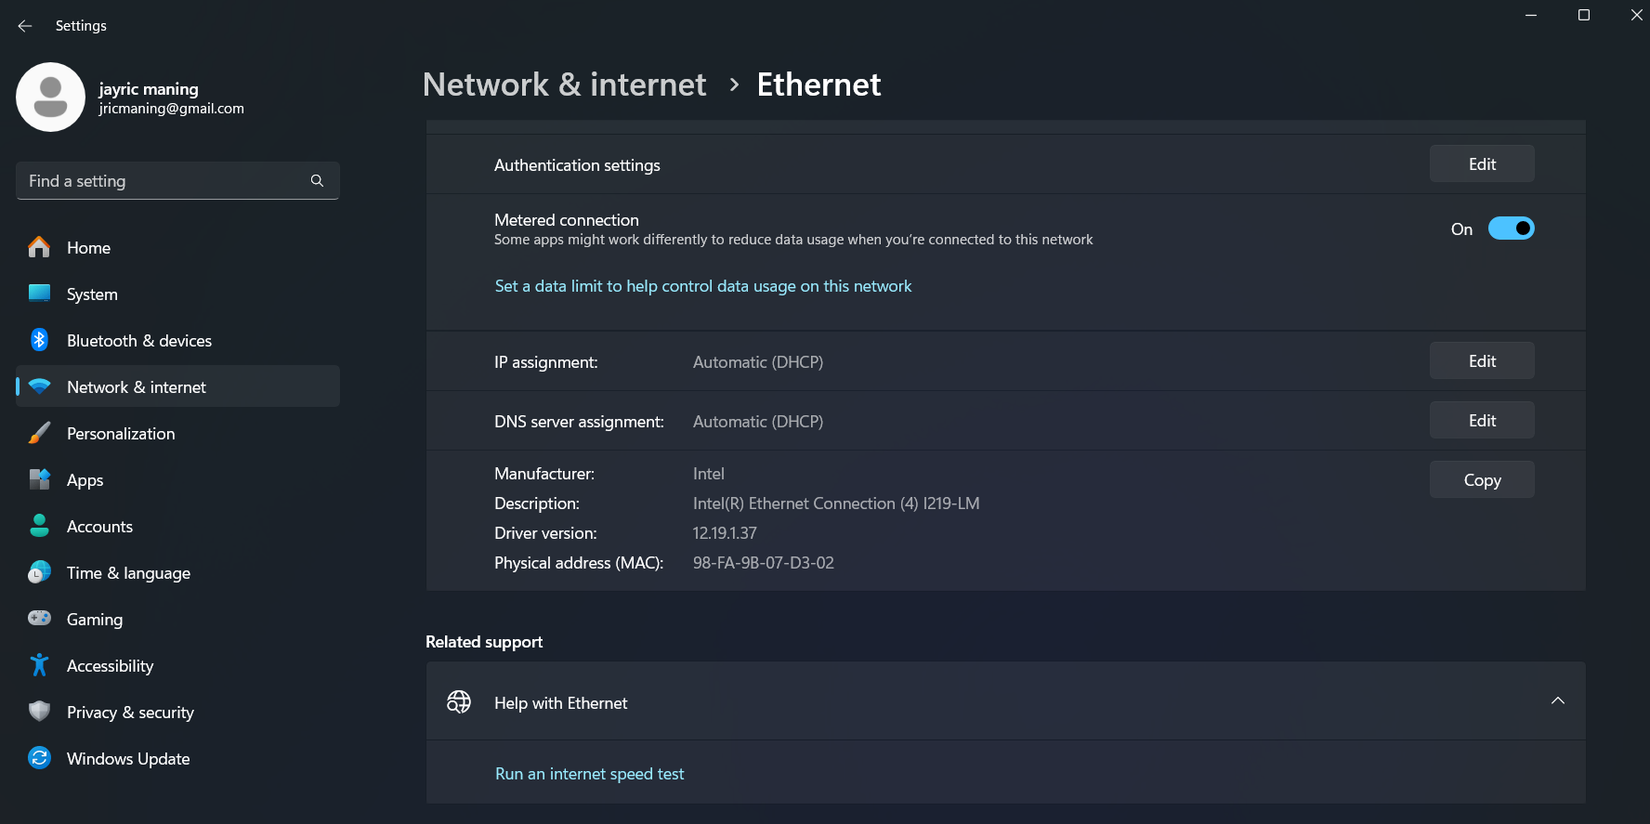Click the Bluetooth & devices icon
The image size is (1650, 824).
[x=39, y=340]
